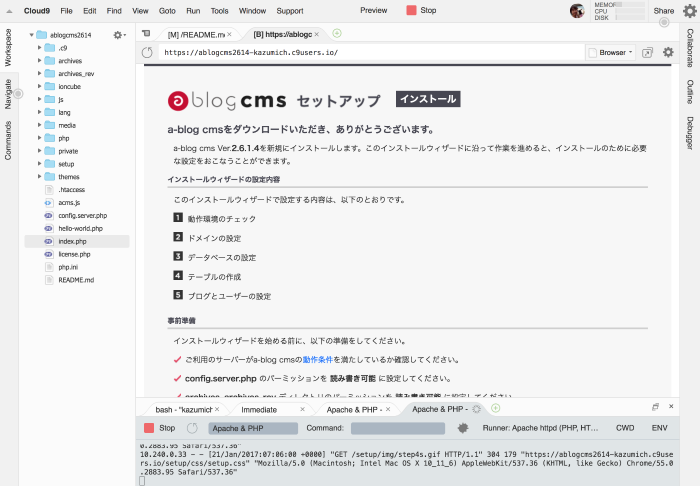Open the Edit menu

pyautogui.click(x=90, y=11)
